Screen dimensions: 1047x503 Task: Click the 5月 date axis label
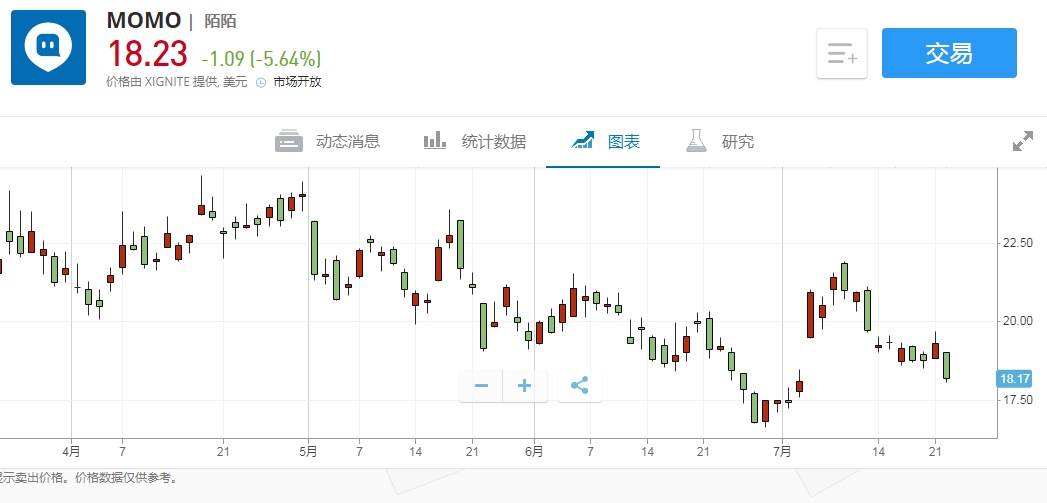coord(308,451)
